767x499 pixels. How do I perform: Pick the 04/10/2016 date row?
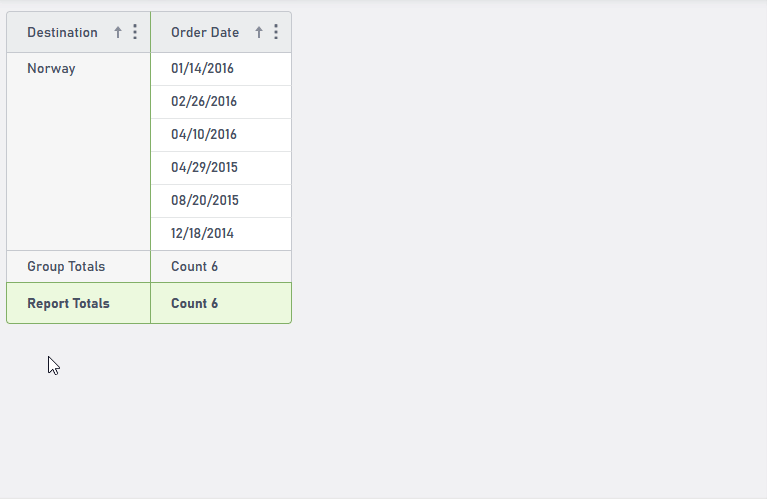point(204,135)
